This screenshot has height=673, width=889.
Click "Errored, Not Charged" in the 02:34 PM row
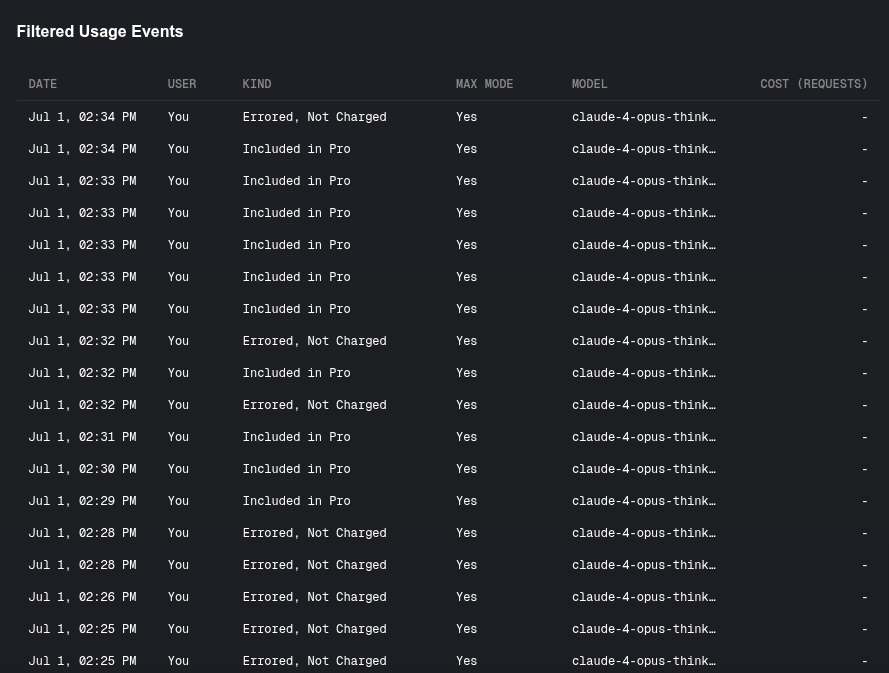point(315,117)
